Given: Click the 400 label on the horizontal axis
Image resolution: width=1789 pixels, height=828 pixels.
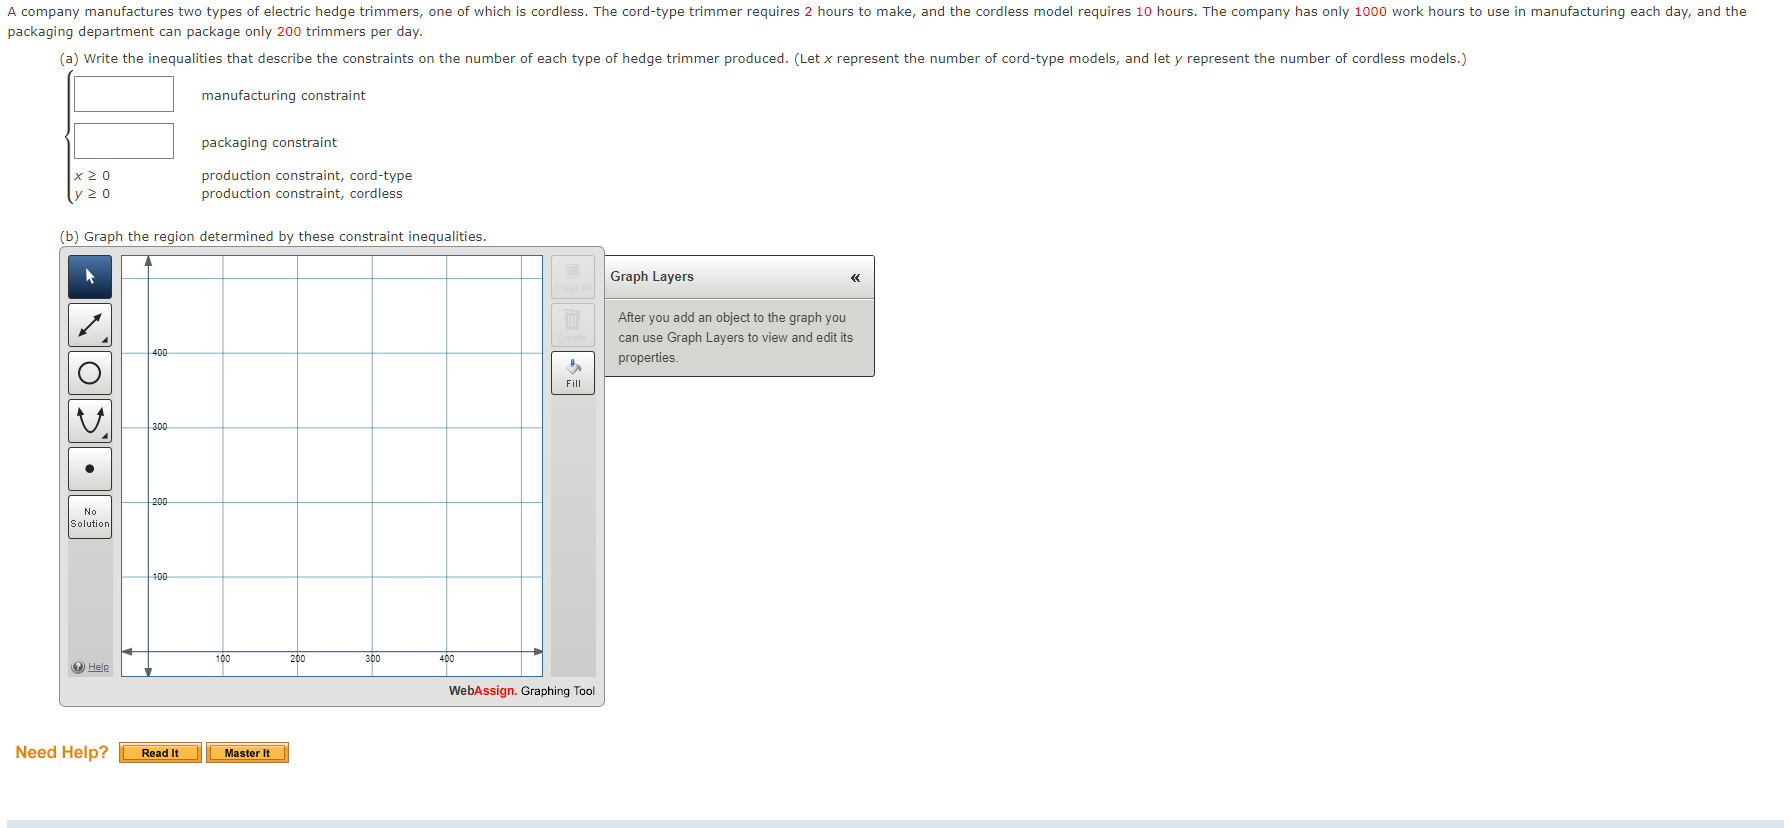Looking at the screenshot, I should coord(447,659).
